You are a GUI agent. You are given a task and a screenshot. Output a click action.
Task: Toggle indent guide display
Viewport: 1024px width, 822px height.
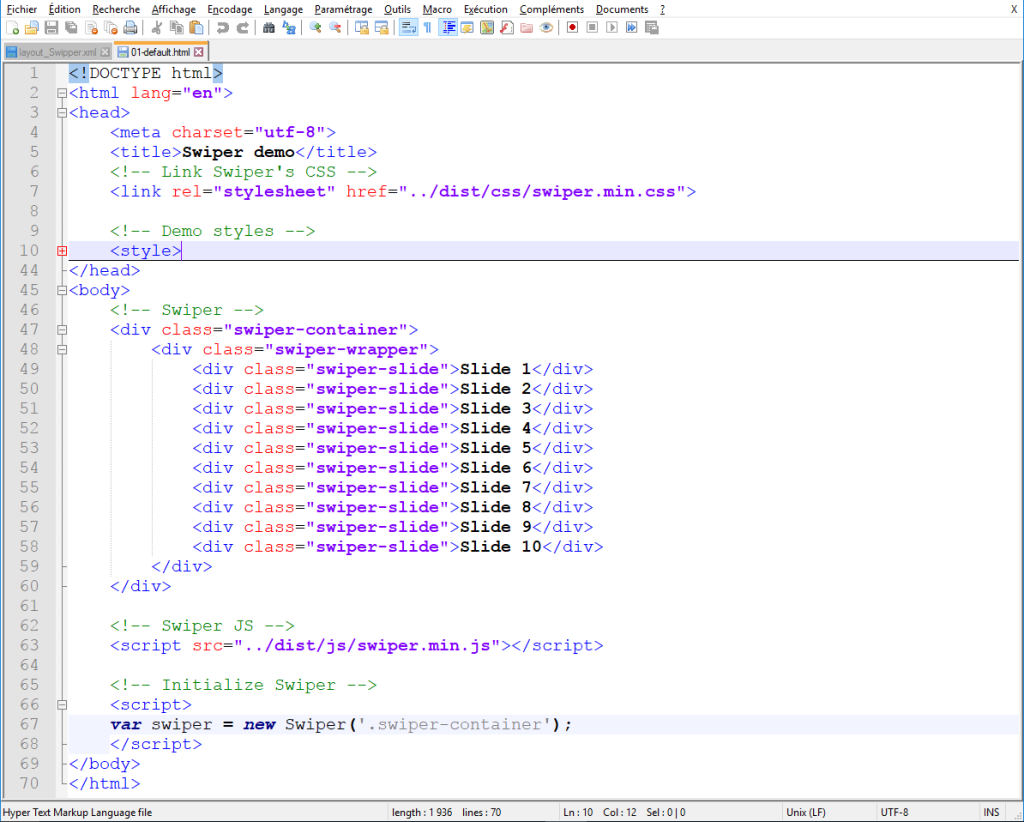pyautogui.click(x=448, y=27)
